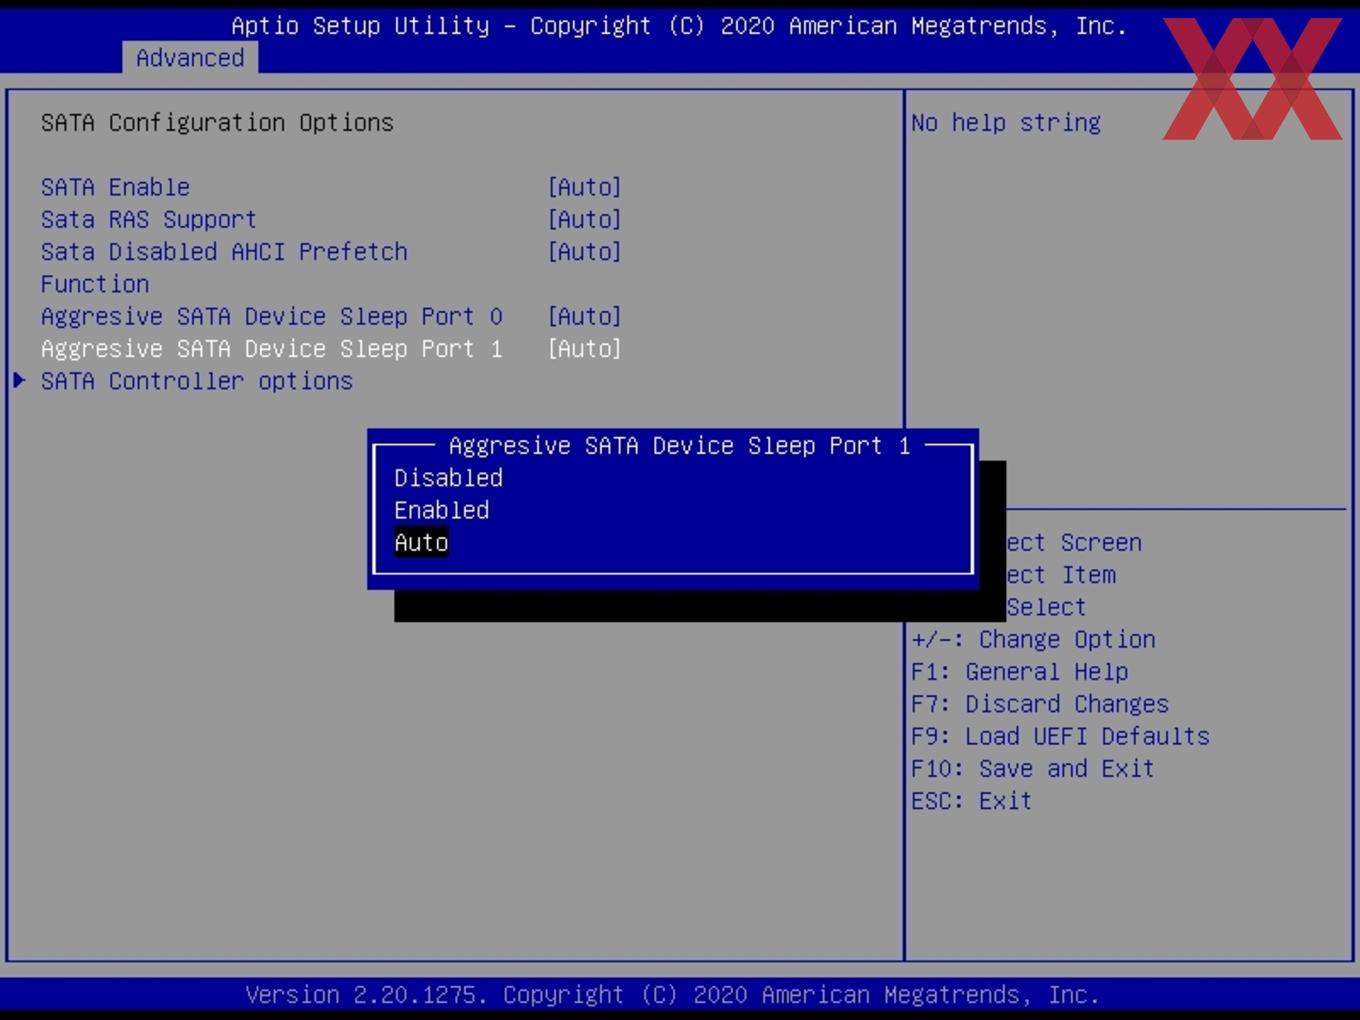The width and height of the screenshot is (1360, 1020).
Task: Select Auto in the popup list
Action: tap(421, 542)
